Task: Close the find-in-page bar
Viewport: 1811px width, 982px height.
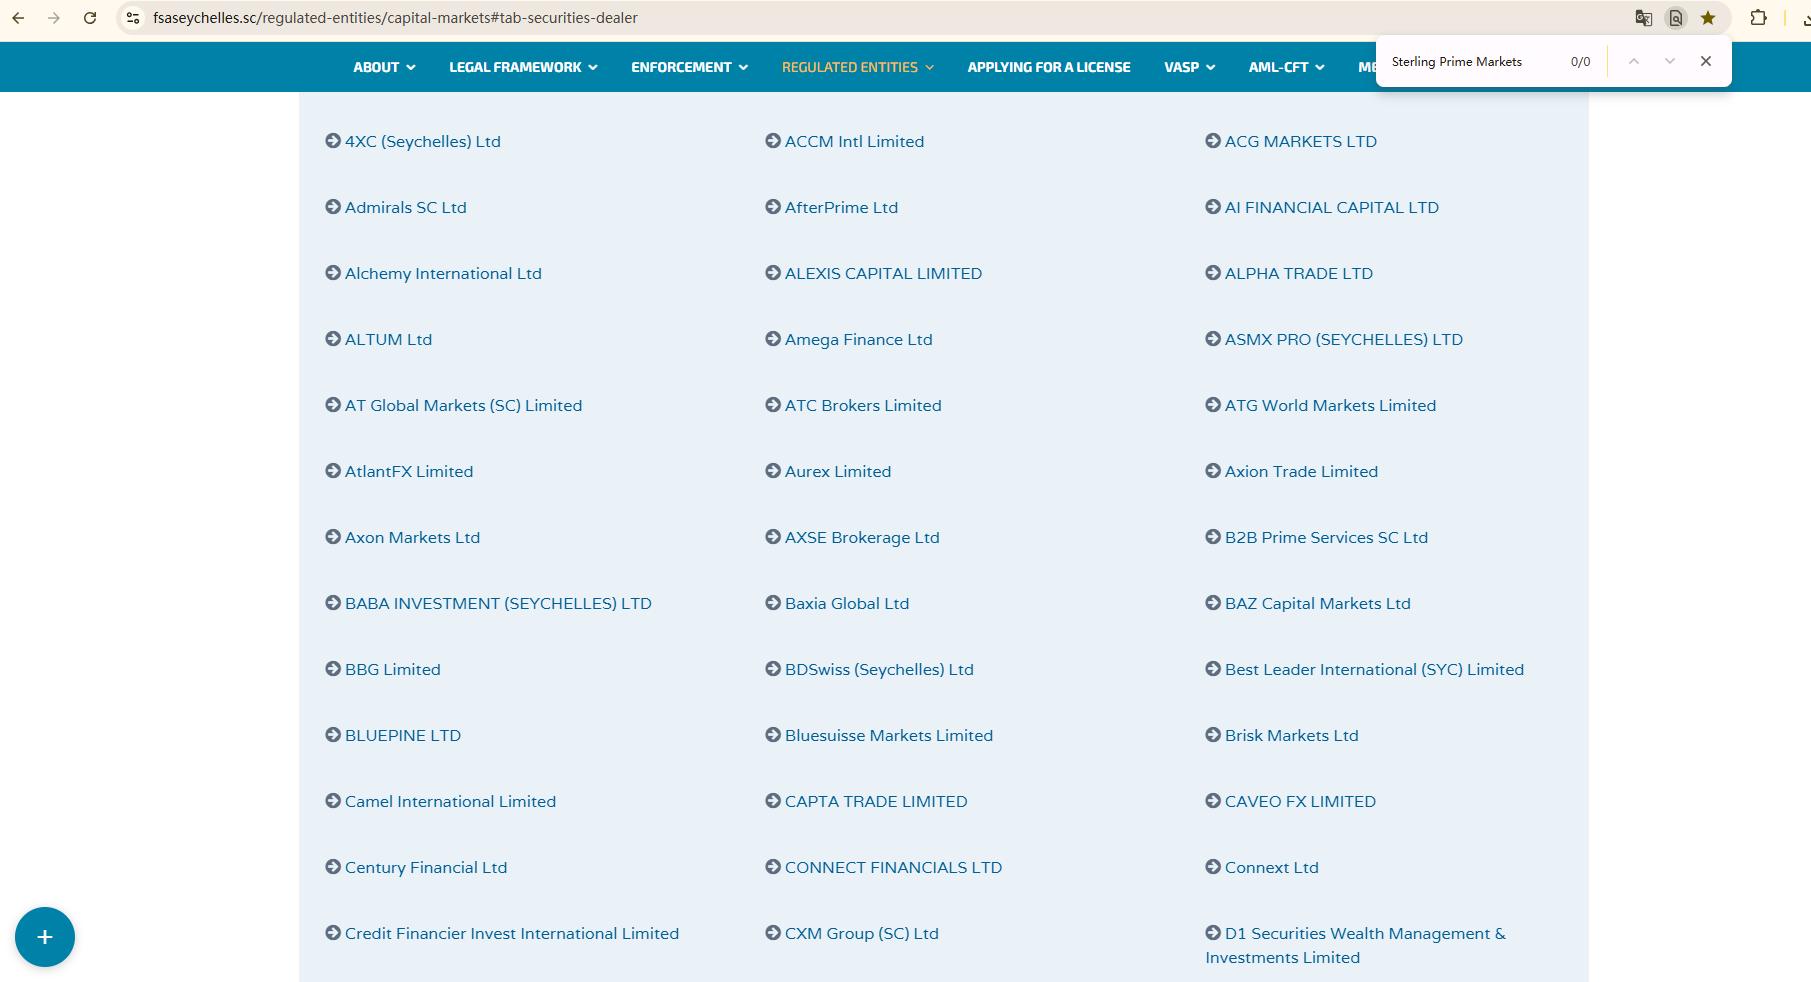Action: [x=1706, y=61]
